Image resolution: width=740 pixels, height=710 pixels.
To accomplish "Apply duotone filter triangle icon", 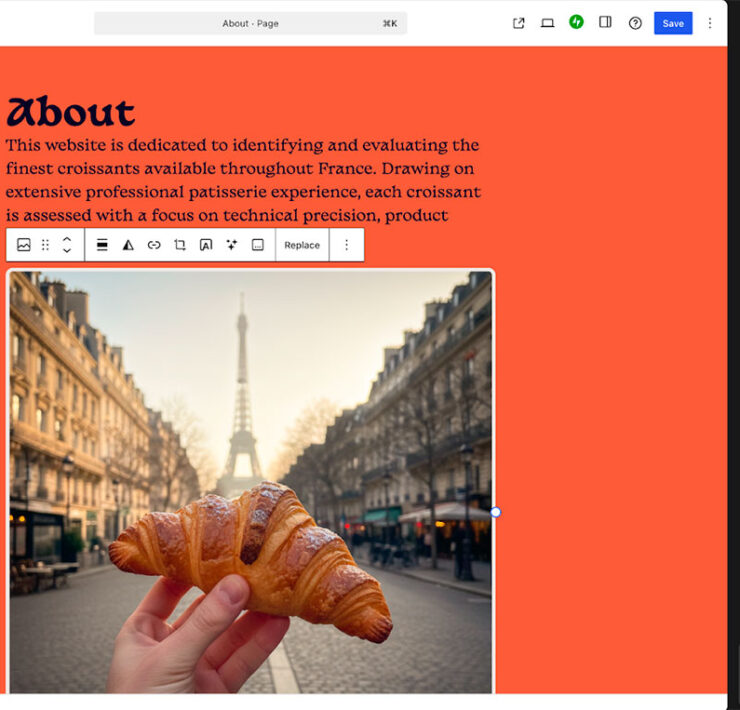I will pos(128,245).
